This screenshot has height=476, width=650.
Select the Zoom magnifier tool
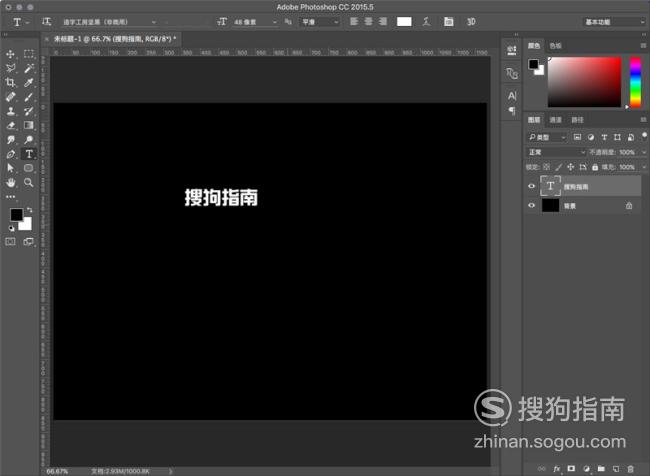(29, 182)
